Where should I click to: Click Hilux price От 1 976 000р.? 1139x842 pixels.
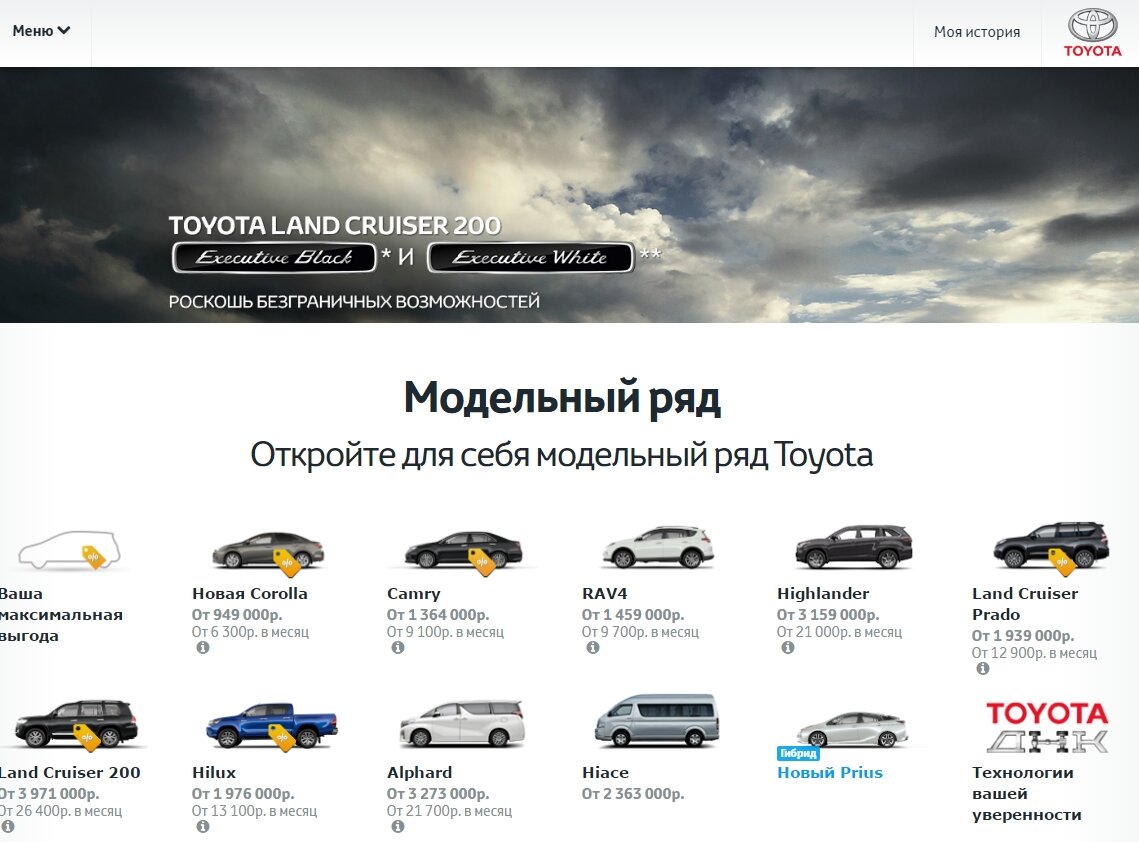click(243, 793)
